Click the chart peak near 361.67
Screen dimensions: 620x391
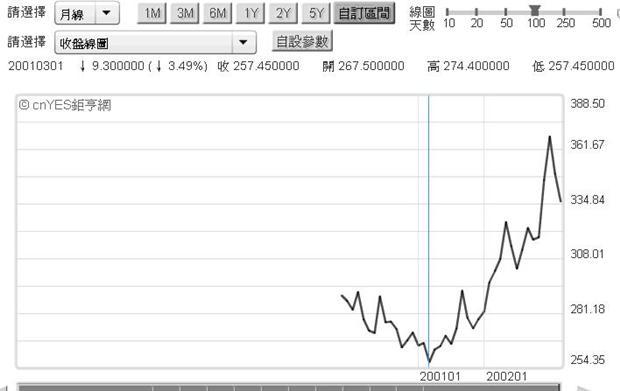(x=550, y=137)
